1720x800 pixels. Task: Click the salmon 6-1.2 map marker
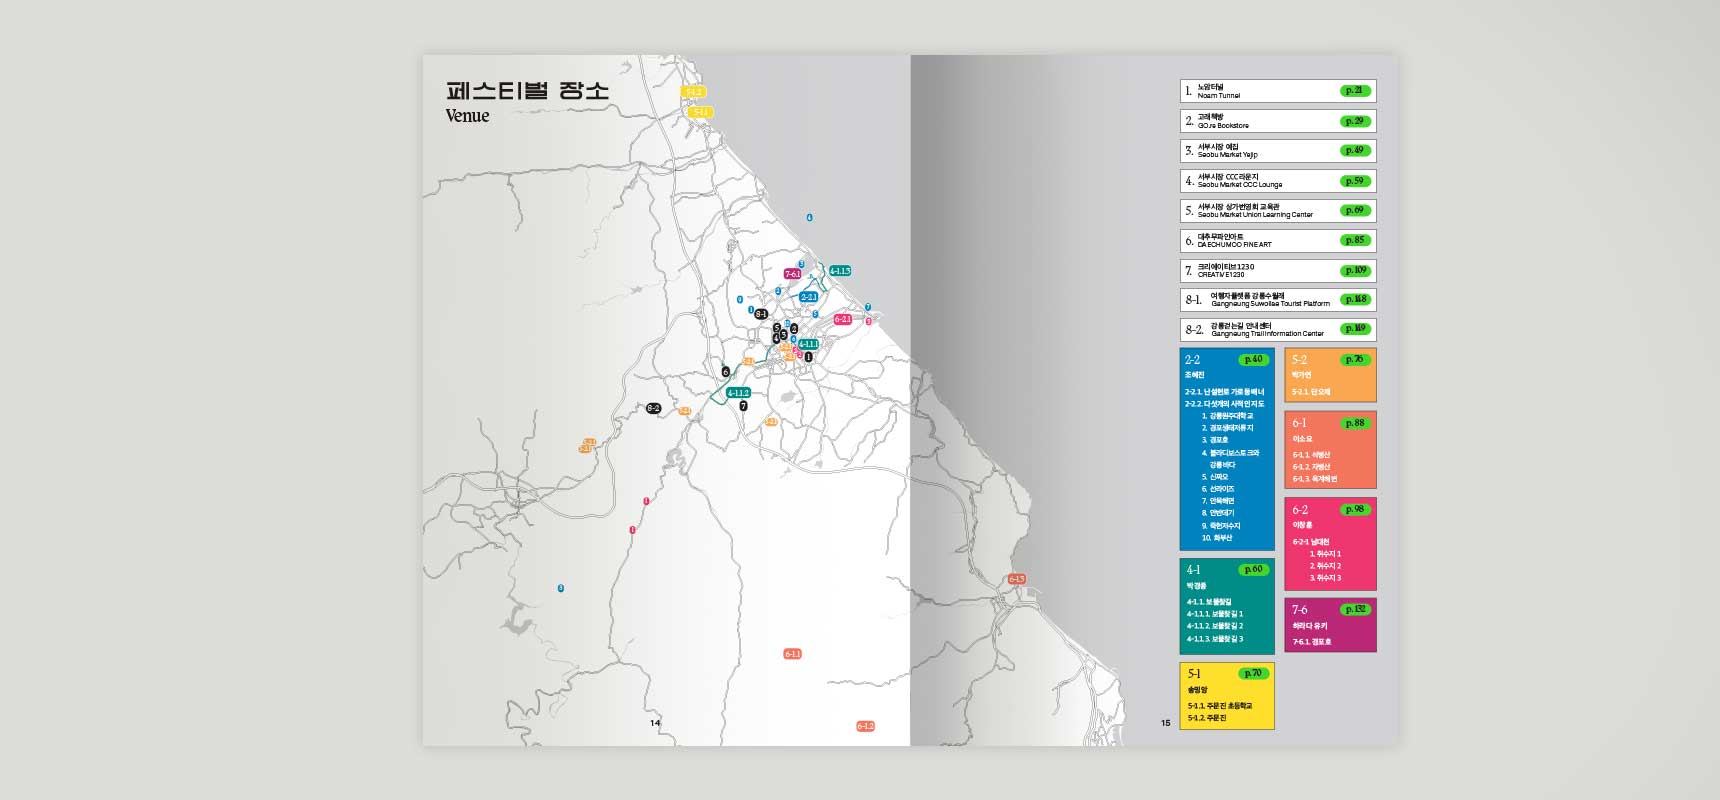pos(866,726)
